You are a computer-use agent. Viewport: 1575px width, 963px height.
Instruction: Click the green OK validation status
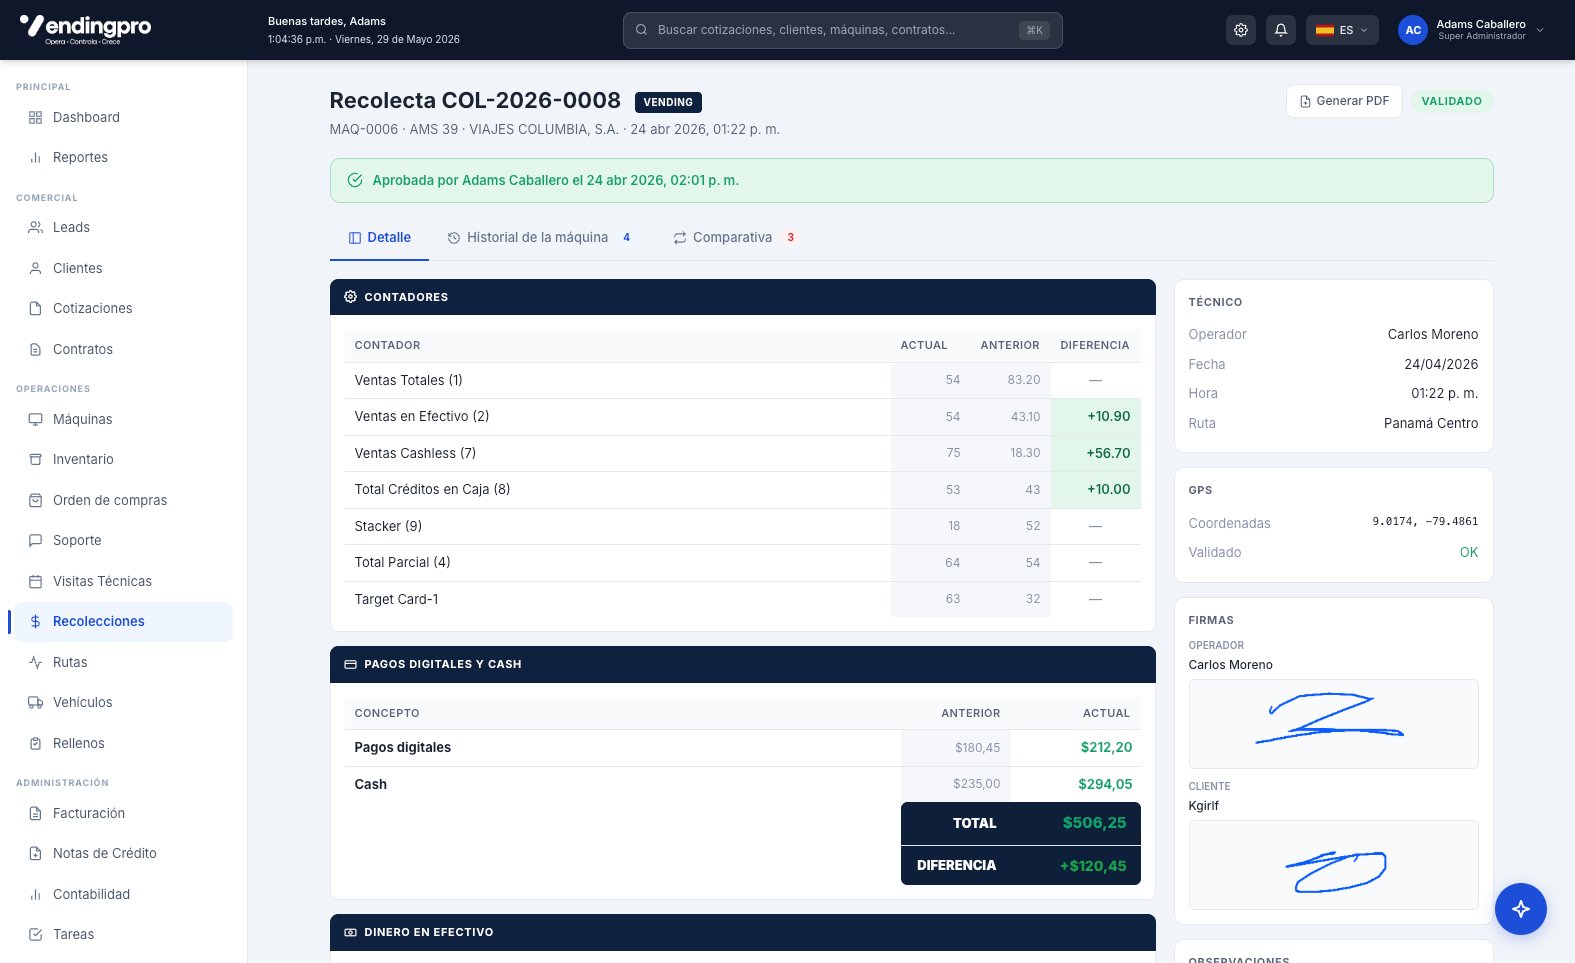pos(1468,552)
